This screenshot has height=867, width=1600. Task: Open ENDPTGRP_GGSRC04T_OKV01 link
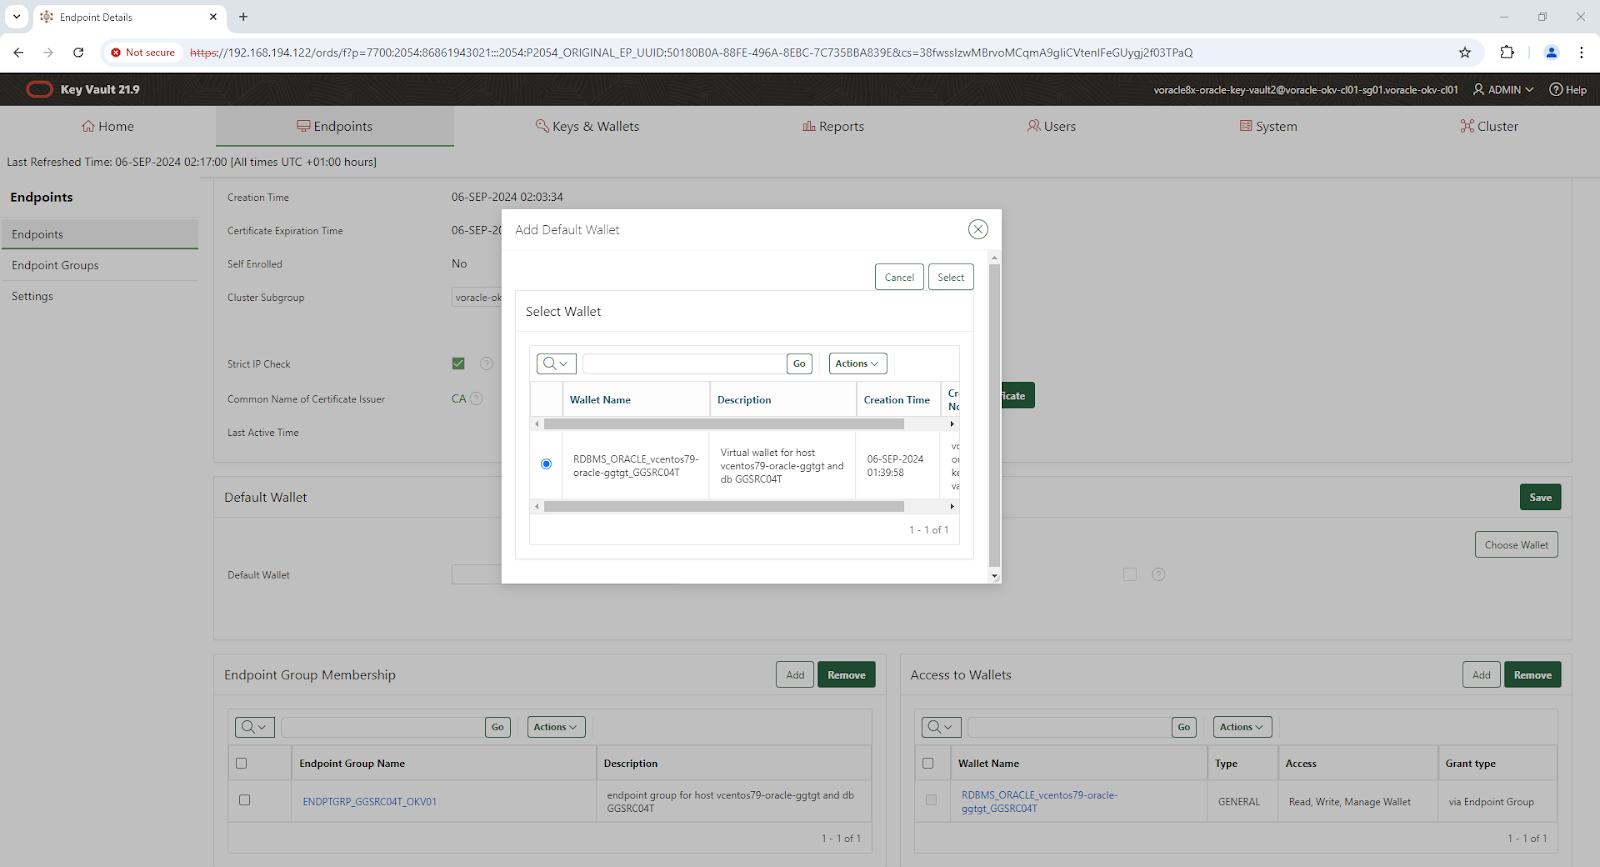click(370, 802)
